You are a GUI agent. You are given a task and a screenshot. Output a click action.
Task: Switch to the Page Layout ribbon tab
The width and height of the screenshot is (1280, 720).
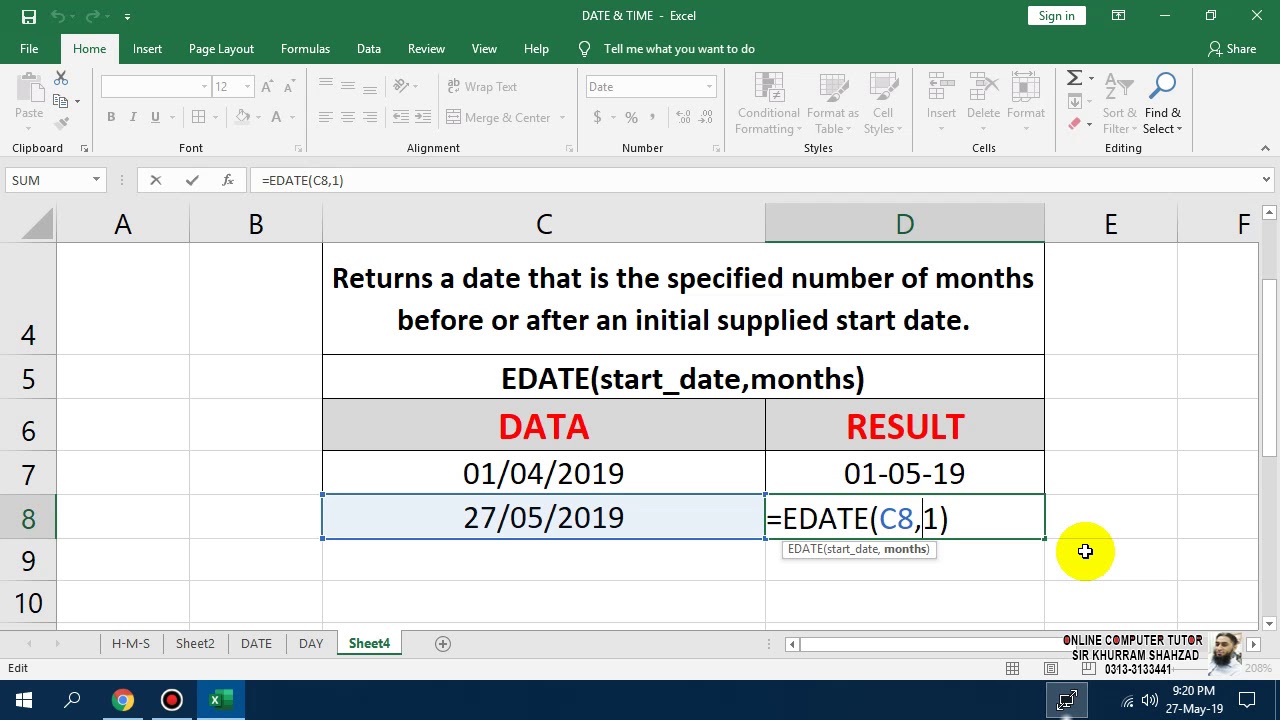(221, 49)
